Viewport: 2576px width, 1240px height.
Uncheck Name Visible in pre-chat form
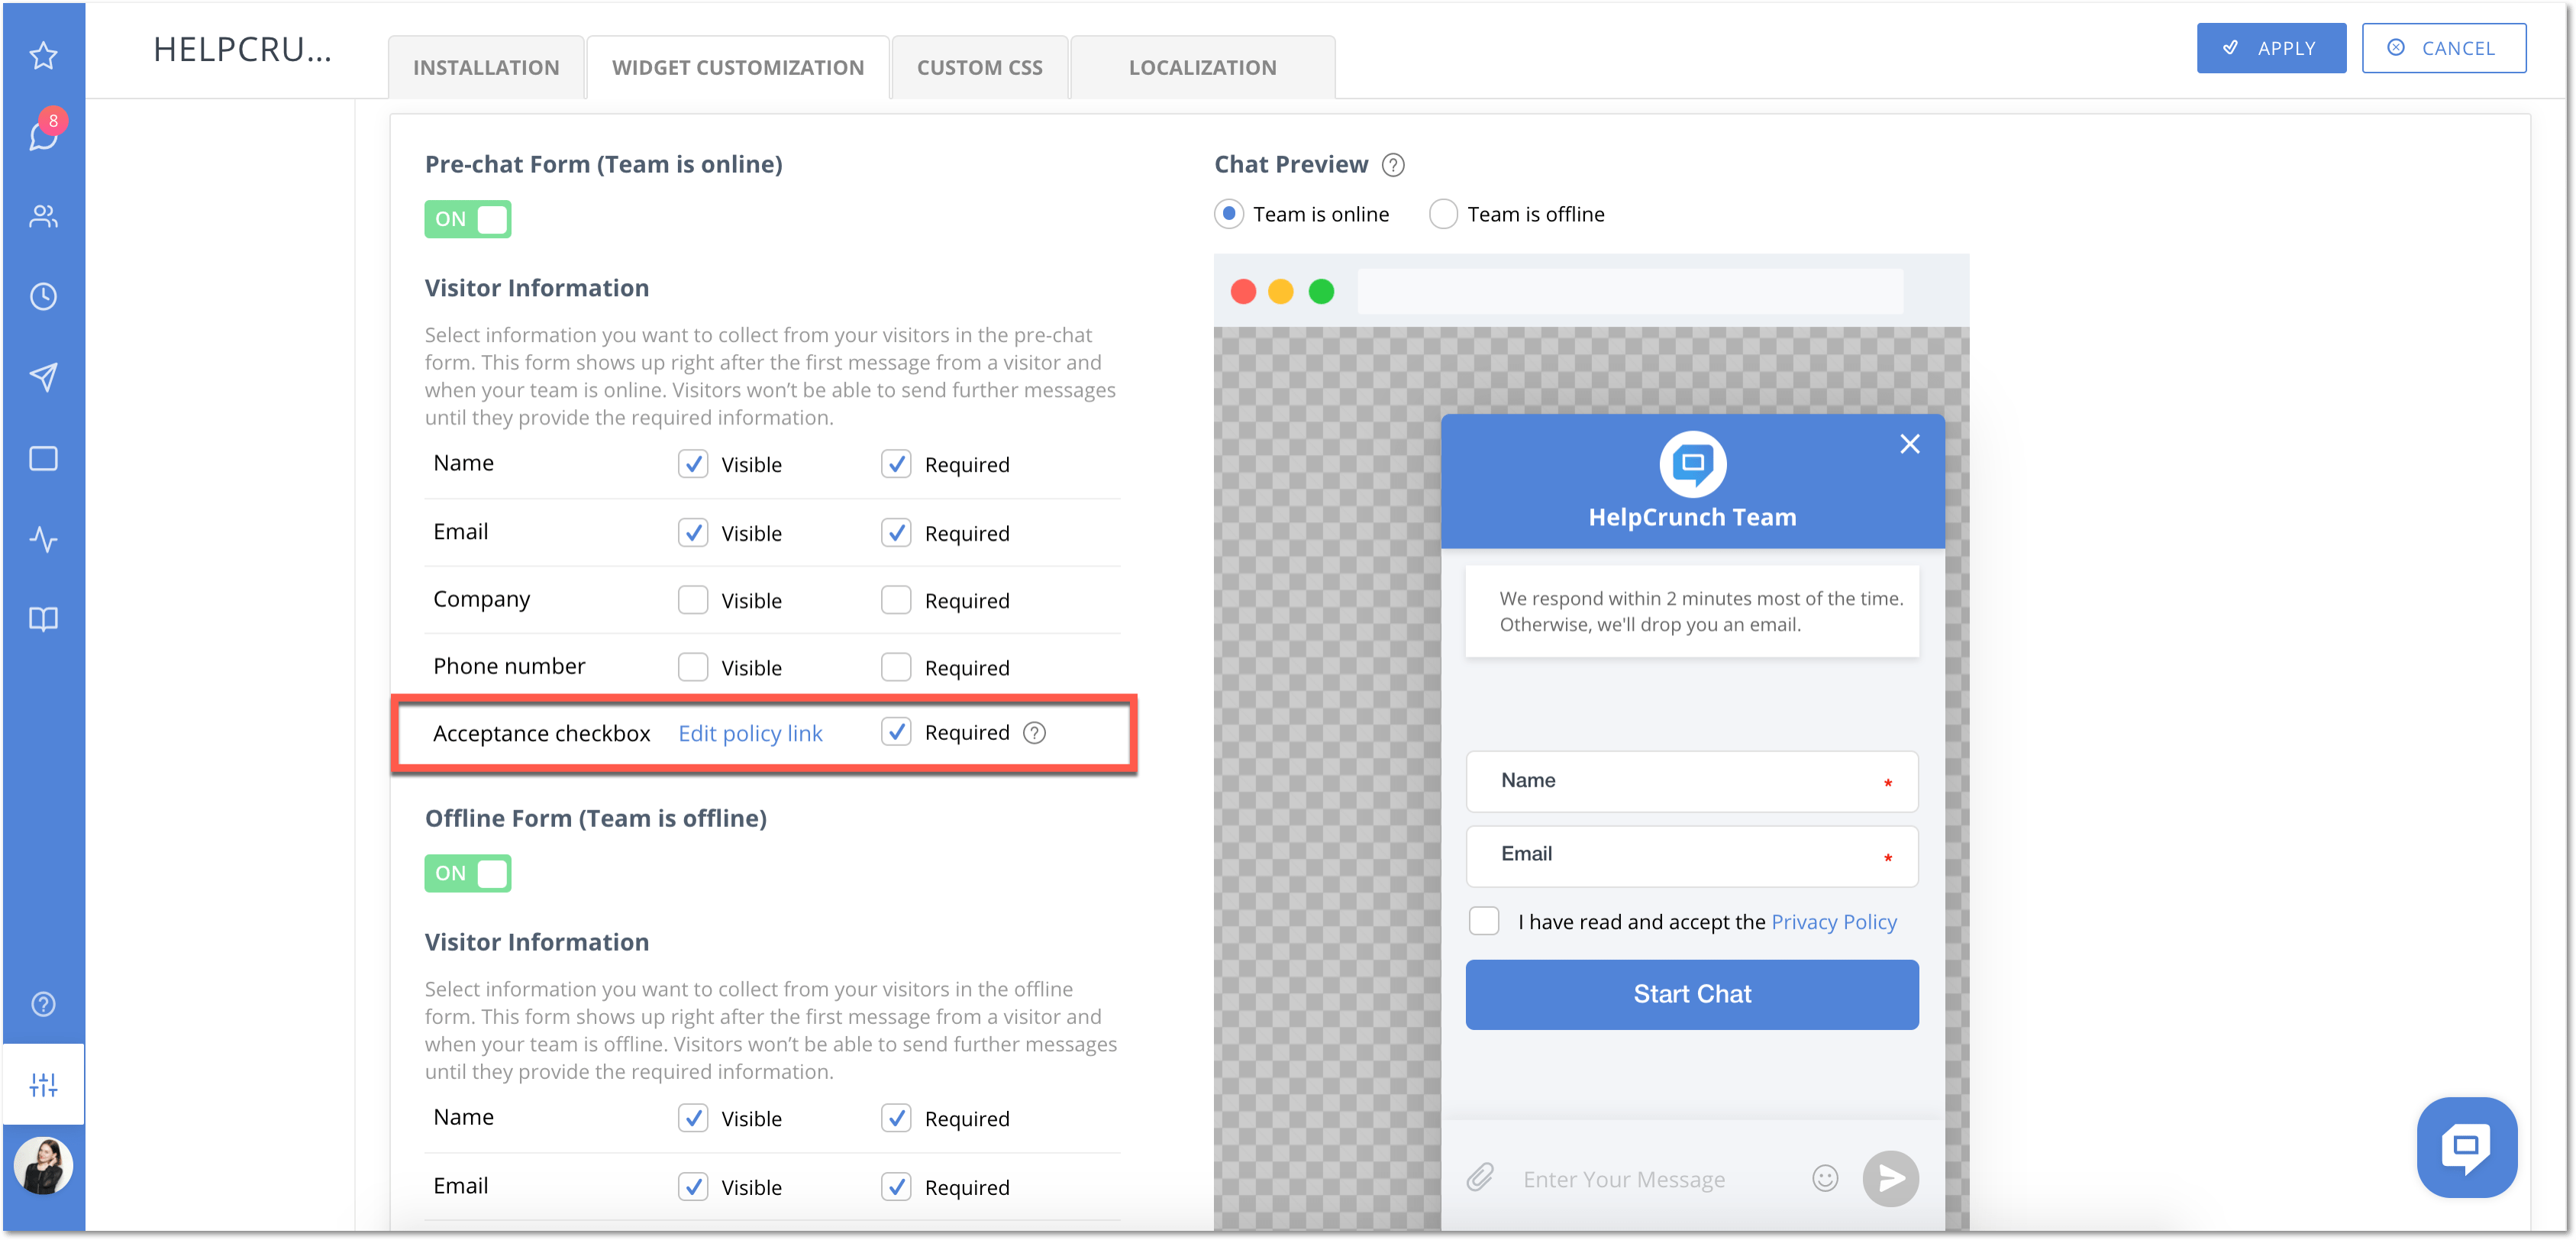[693, 464]
